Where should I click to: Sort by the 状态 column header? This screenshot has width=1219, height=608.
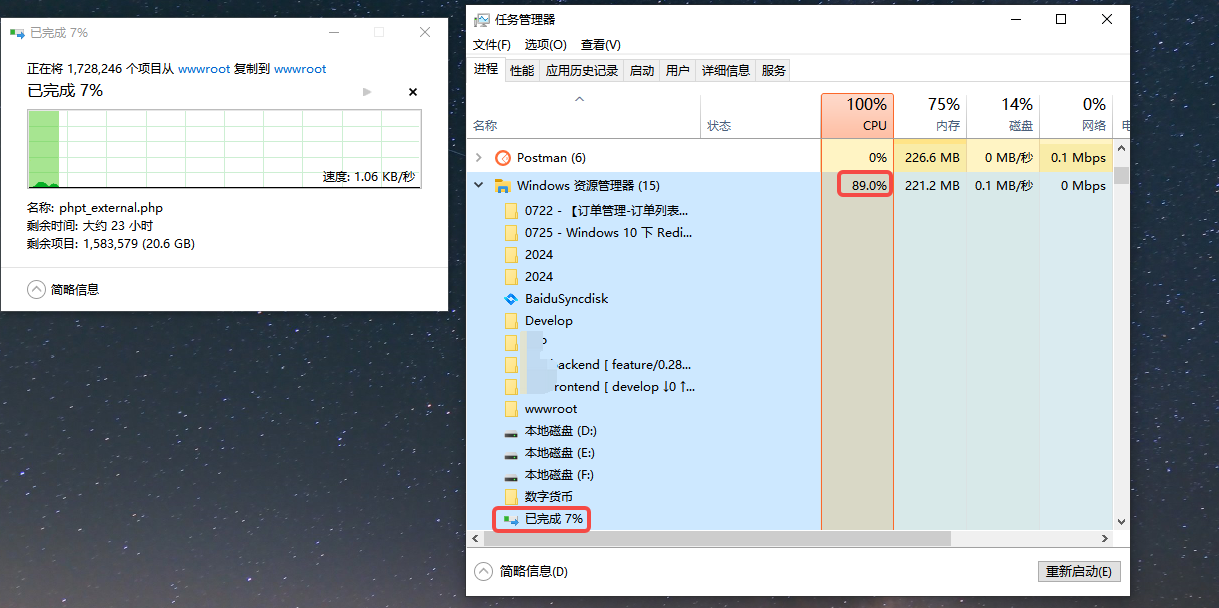pyautogui.click(x=760, y=116)
